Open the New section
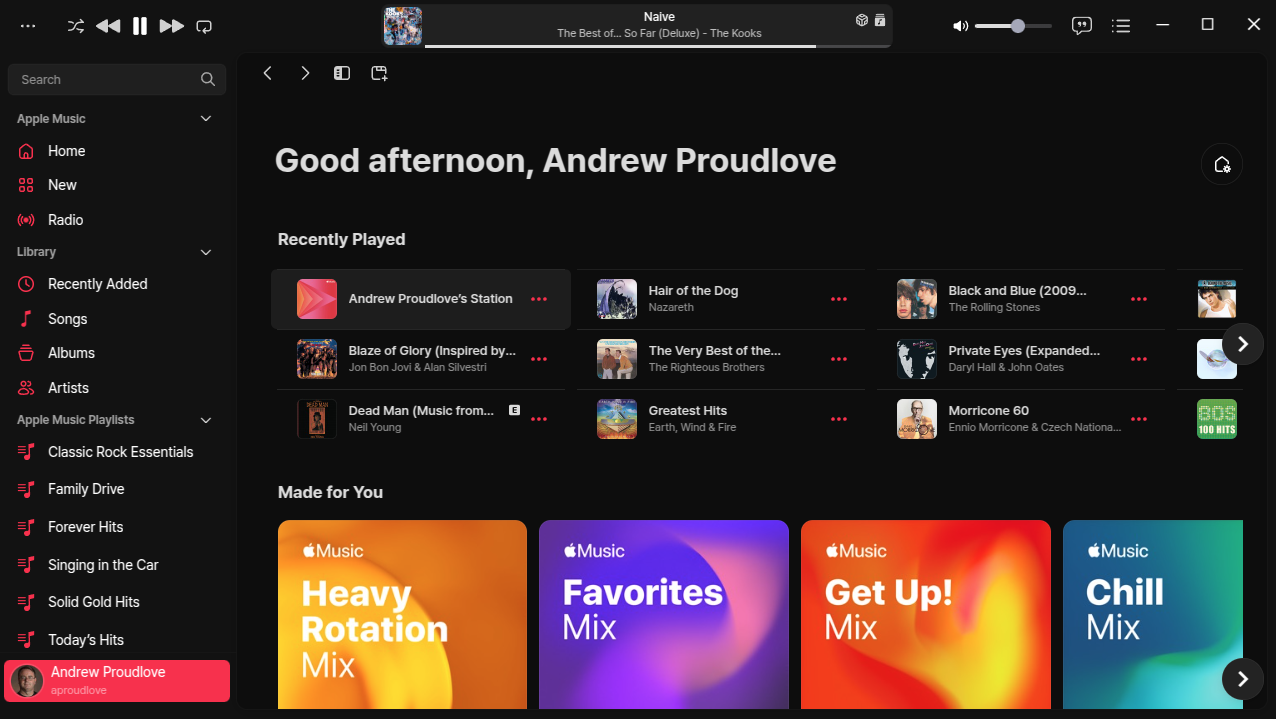 (x=117, y=185)
